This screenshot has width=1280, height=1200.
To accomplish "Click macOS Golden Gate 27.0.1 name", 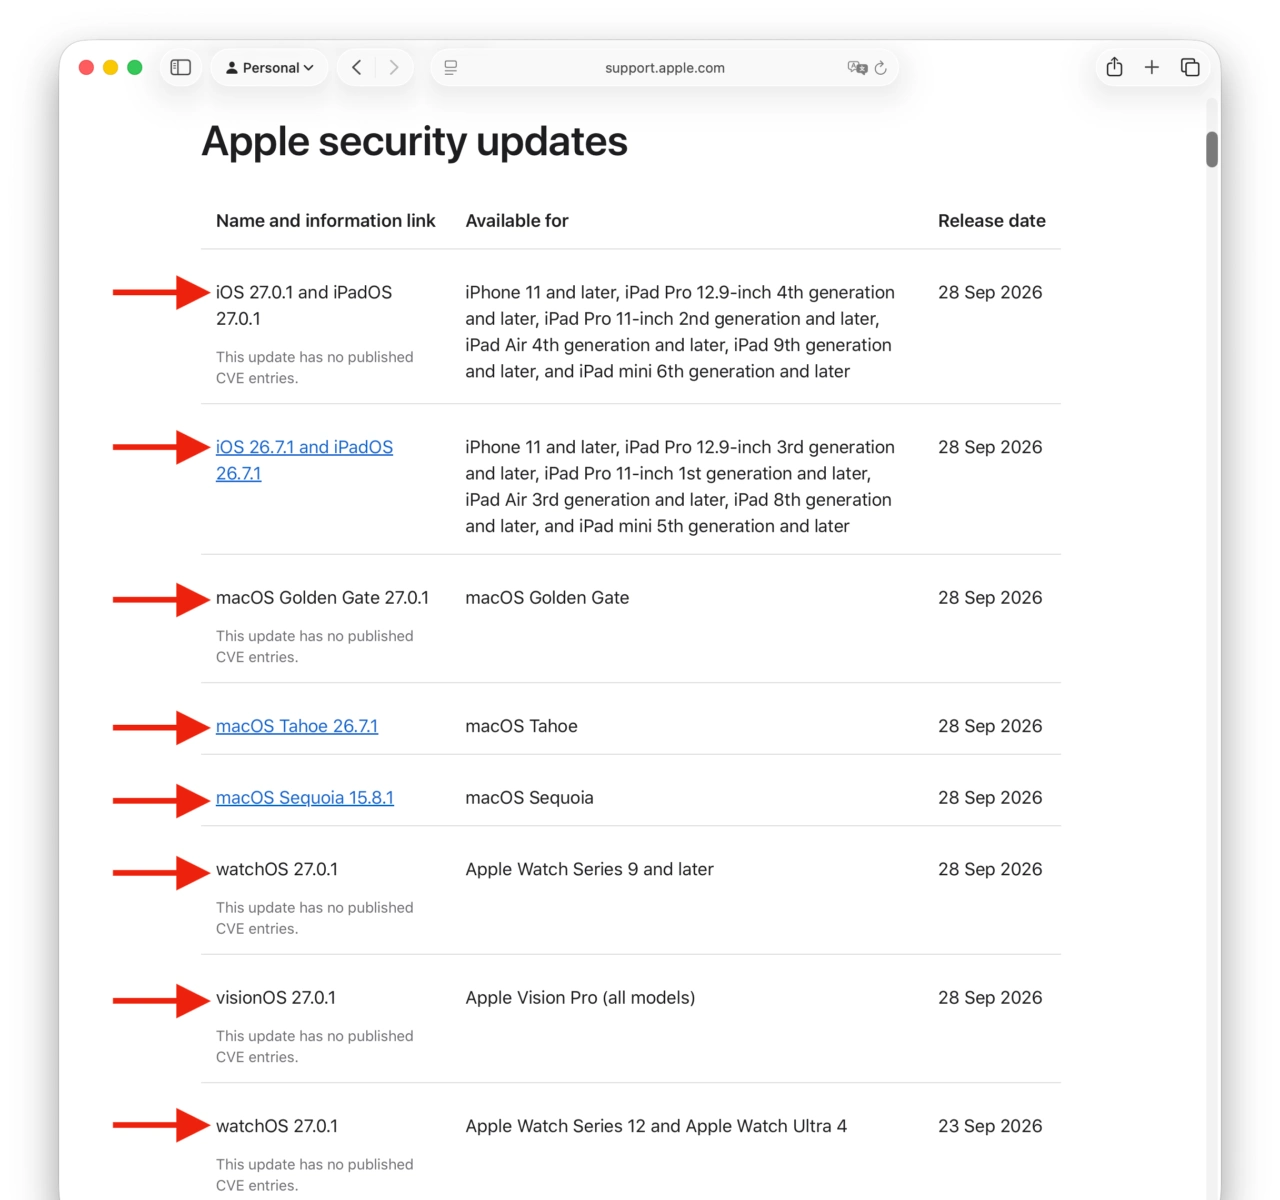I will (322, 598).
